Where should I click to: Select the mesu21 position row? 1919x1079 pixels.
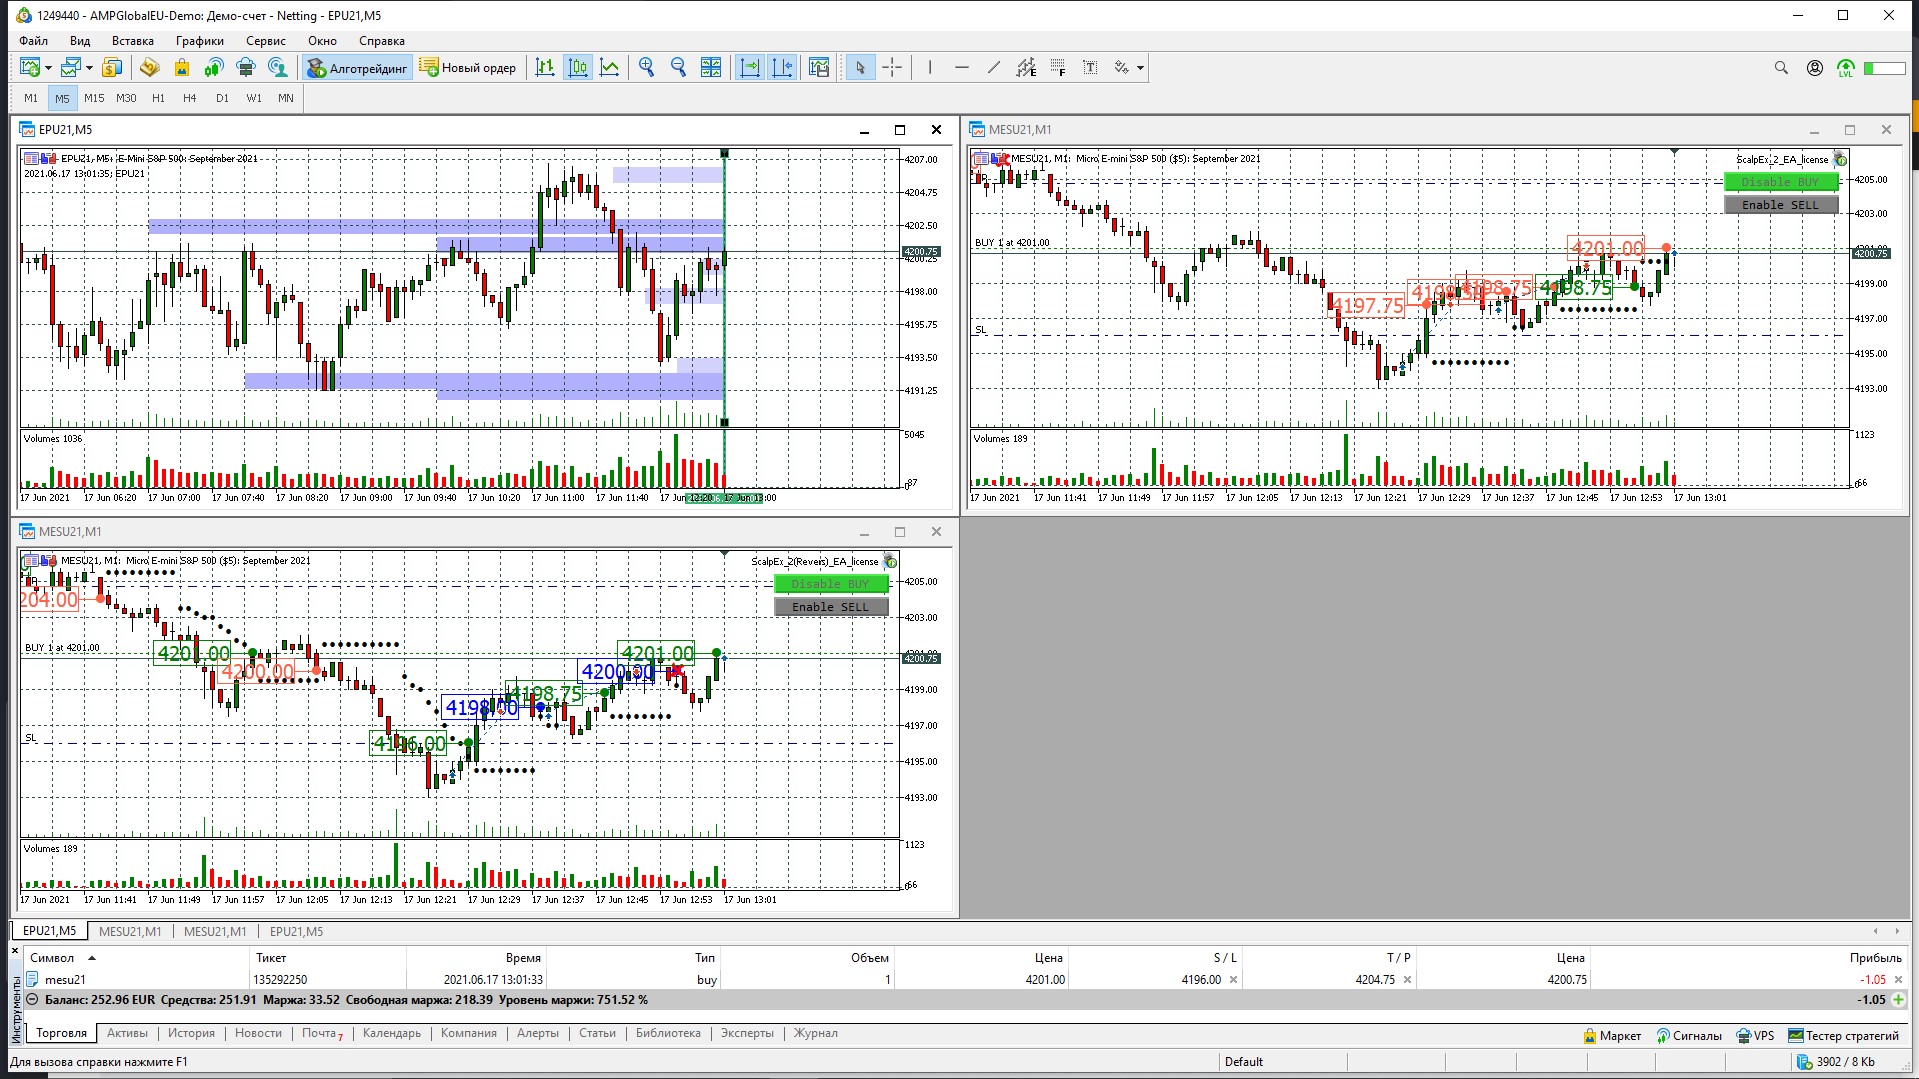click(x=964, y=980)
